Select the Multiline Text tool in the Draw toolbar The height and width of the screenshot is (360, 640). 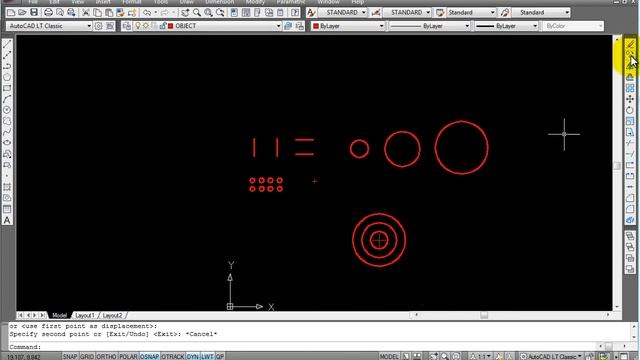pos(7,220)
